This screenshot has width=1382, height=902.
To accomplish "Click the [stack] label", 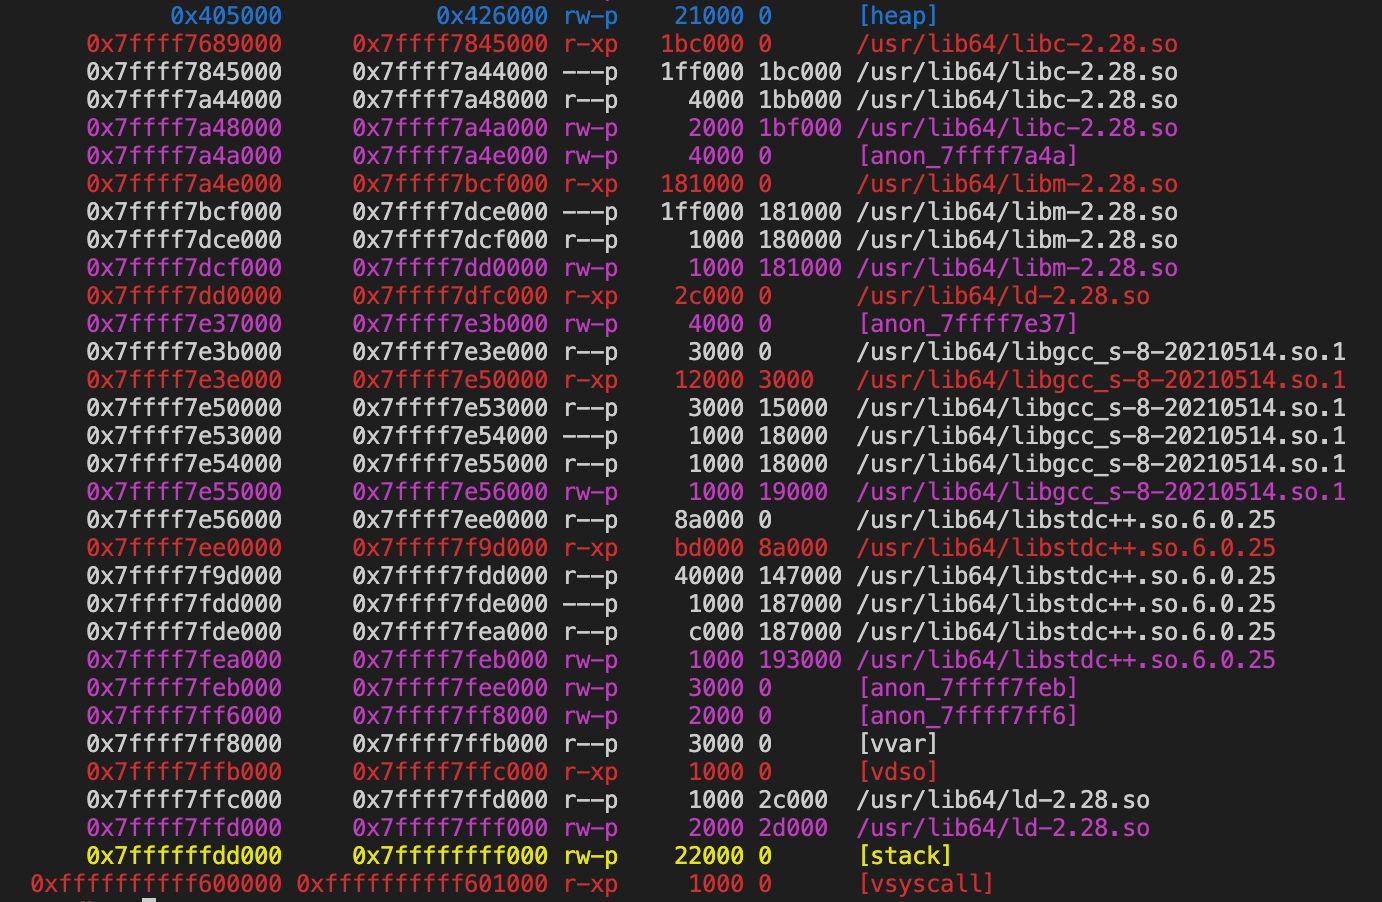I will pyautogui.click(x=905, y=856).
